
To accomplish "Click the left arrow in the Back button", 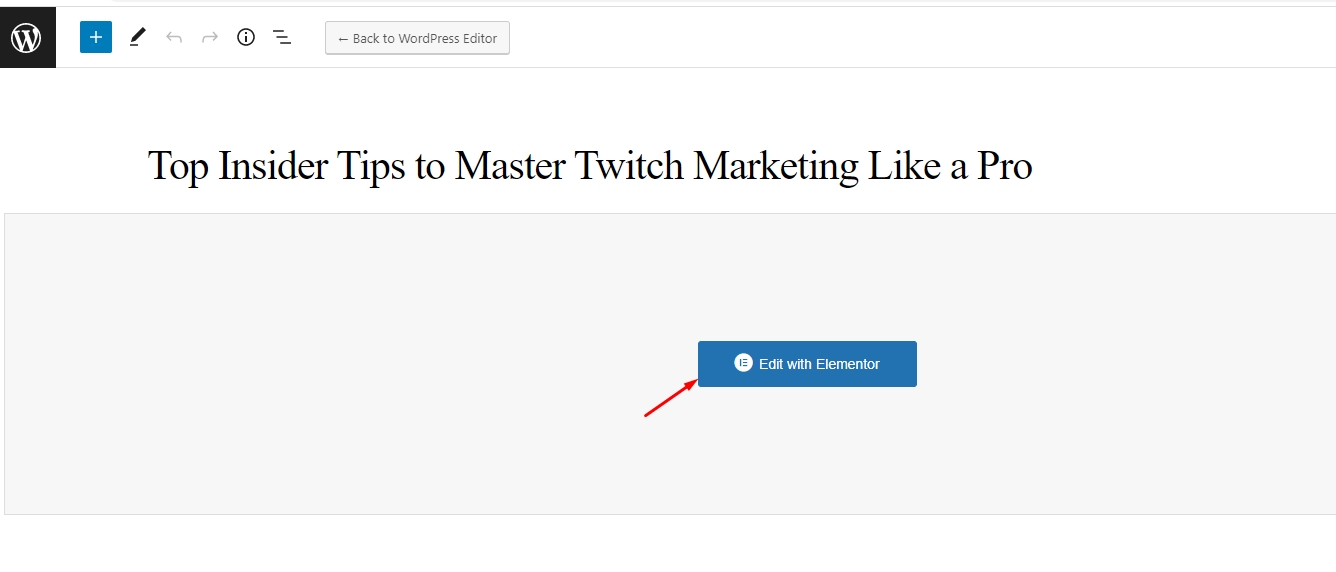I will click(343, 39).
